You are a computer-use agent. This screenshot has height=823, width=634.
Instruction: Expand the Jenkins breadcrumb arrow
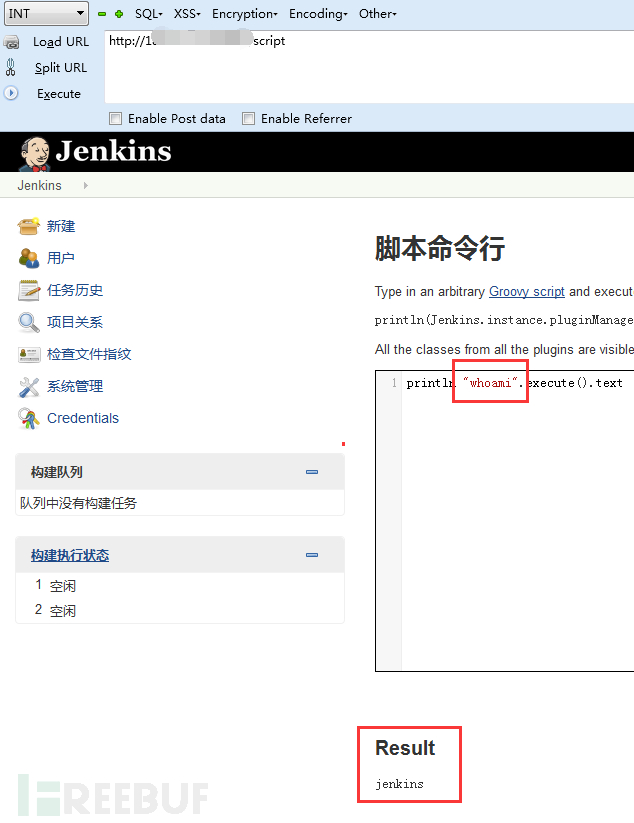point(86,185)
